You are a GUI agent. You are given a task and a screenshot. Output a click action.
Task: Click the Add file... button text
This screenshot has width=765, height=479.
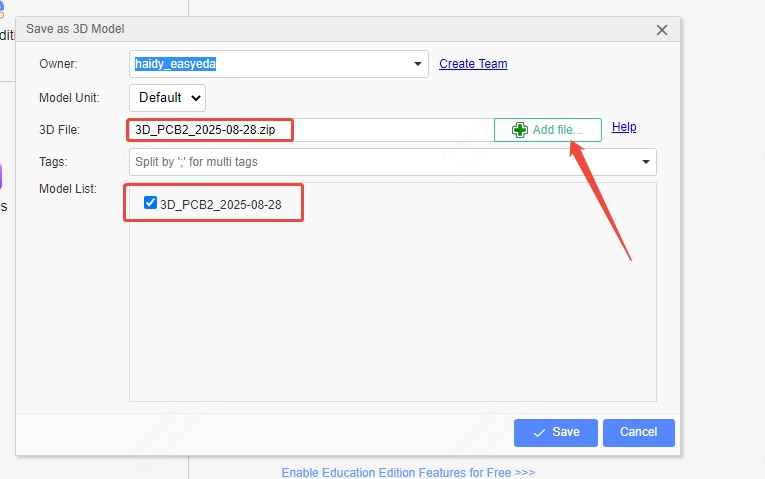point(557,130)
